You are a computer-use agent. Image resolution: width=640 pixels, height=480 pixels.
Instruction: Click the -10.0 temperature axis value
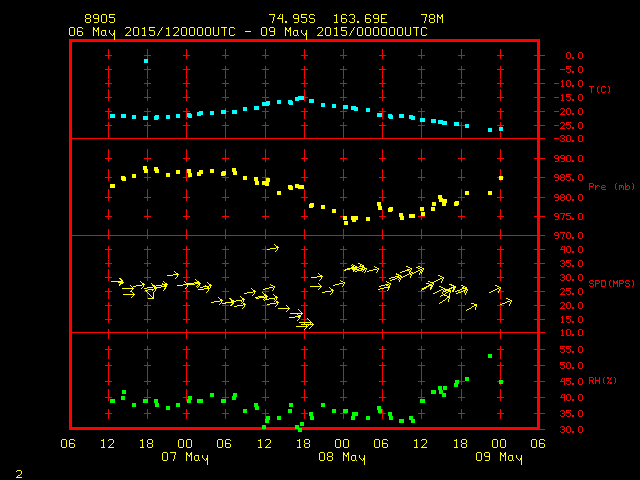tap(569, 84)
